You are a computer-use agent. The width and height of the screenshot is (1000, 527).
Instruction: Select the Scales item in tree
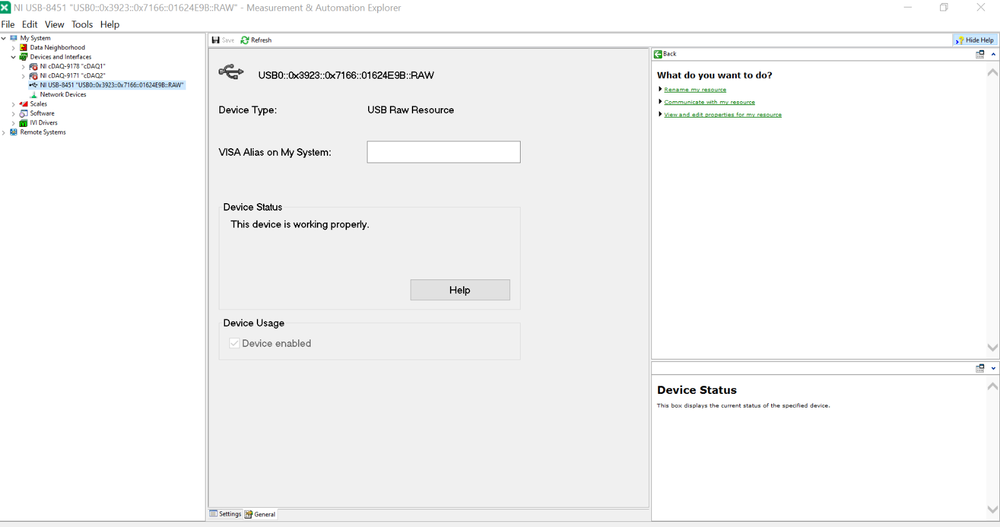(38, 104)
